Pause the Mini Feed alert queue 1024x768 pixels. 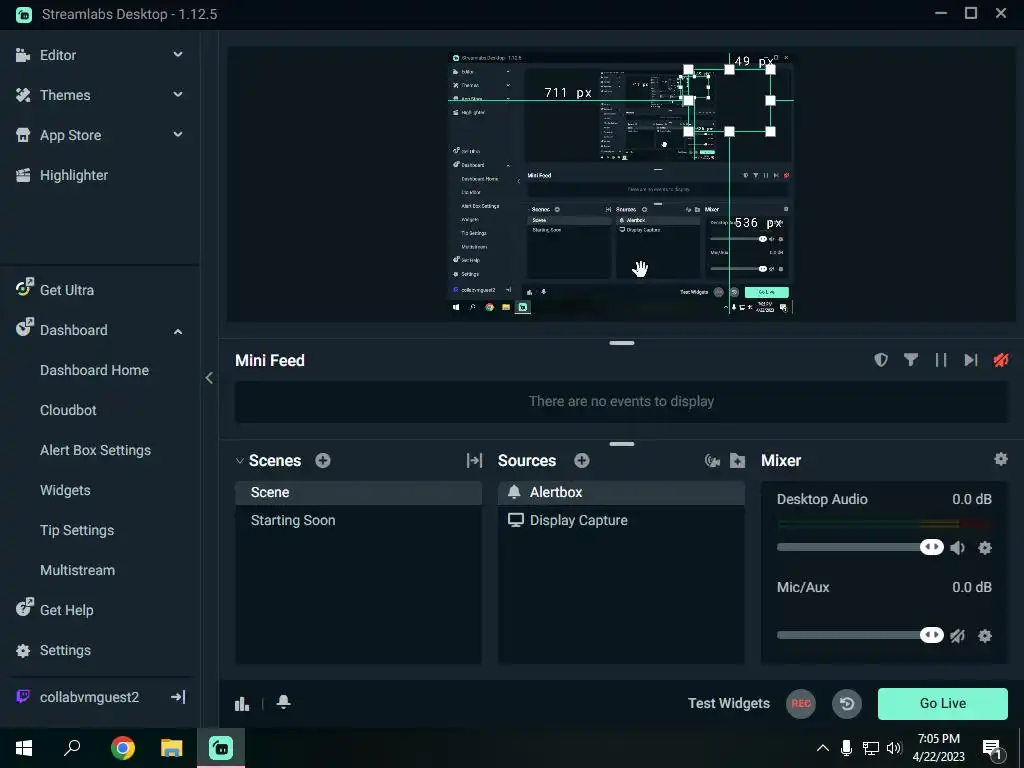(941, 360)
